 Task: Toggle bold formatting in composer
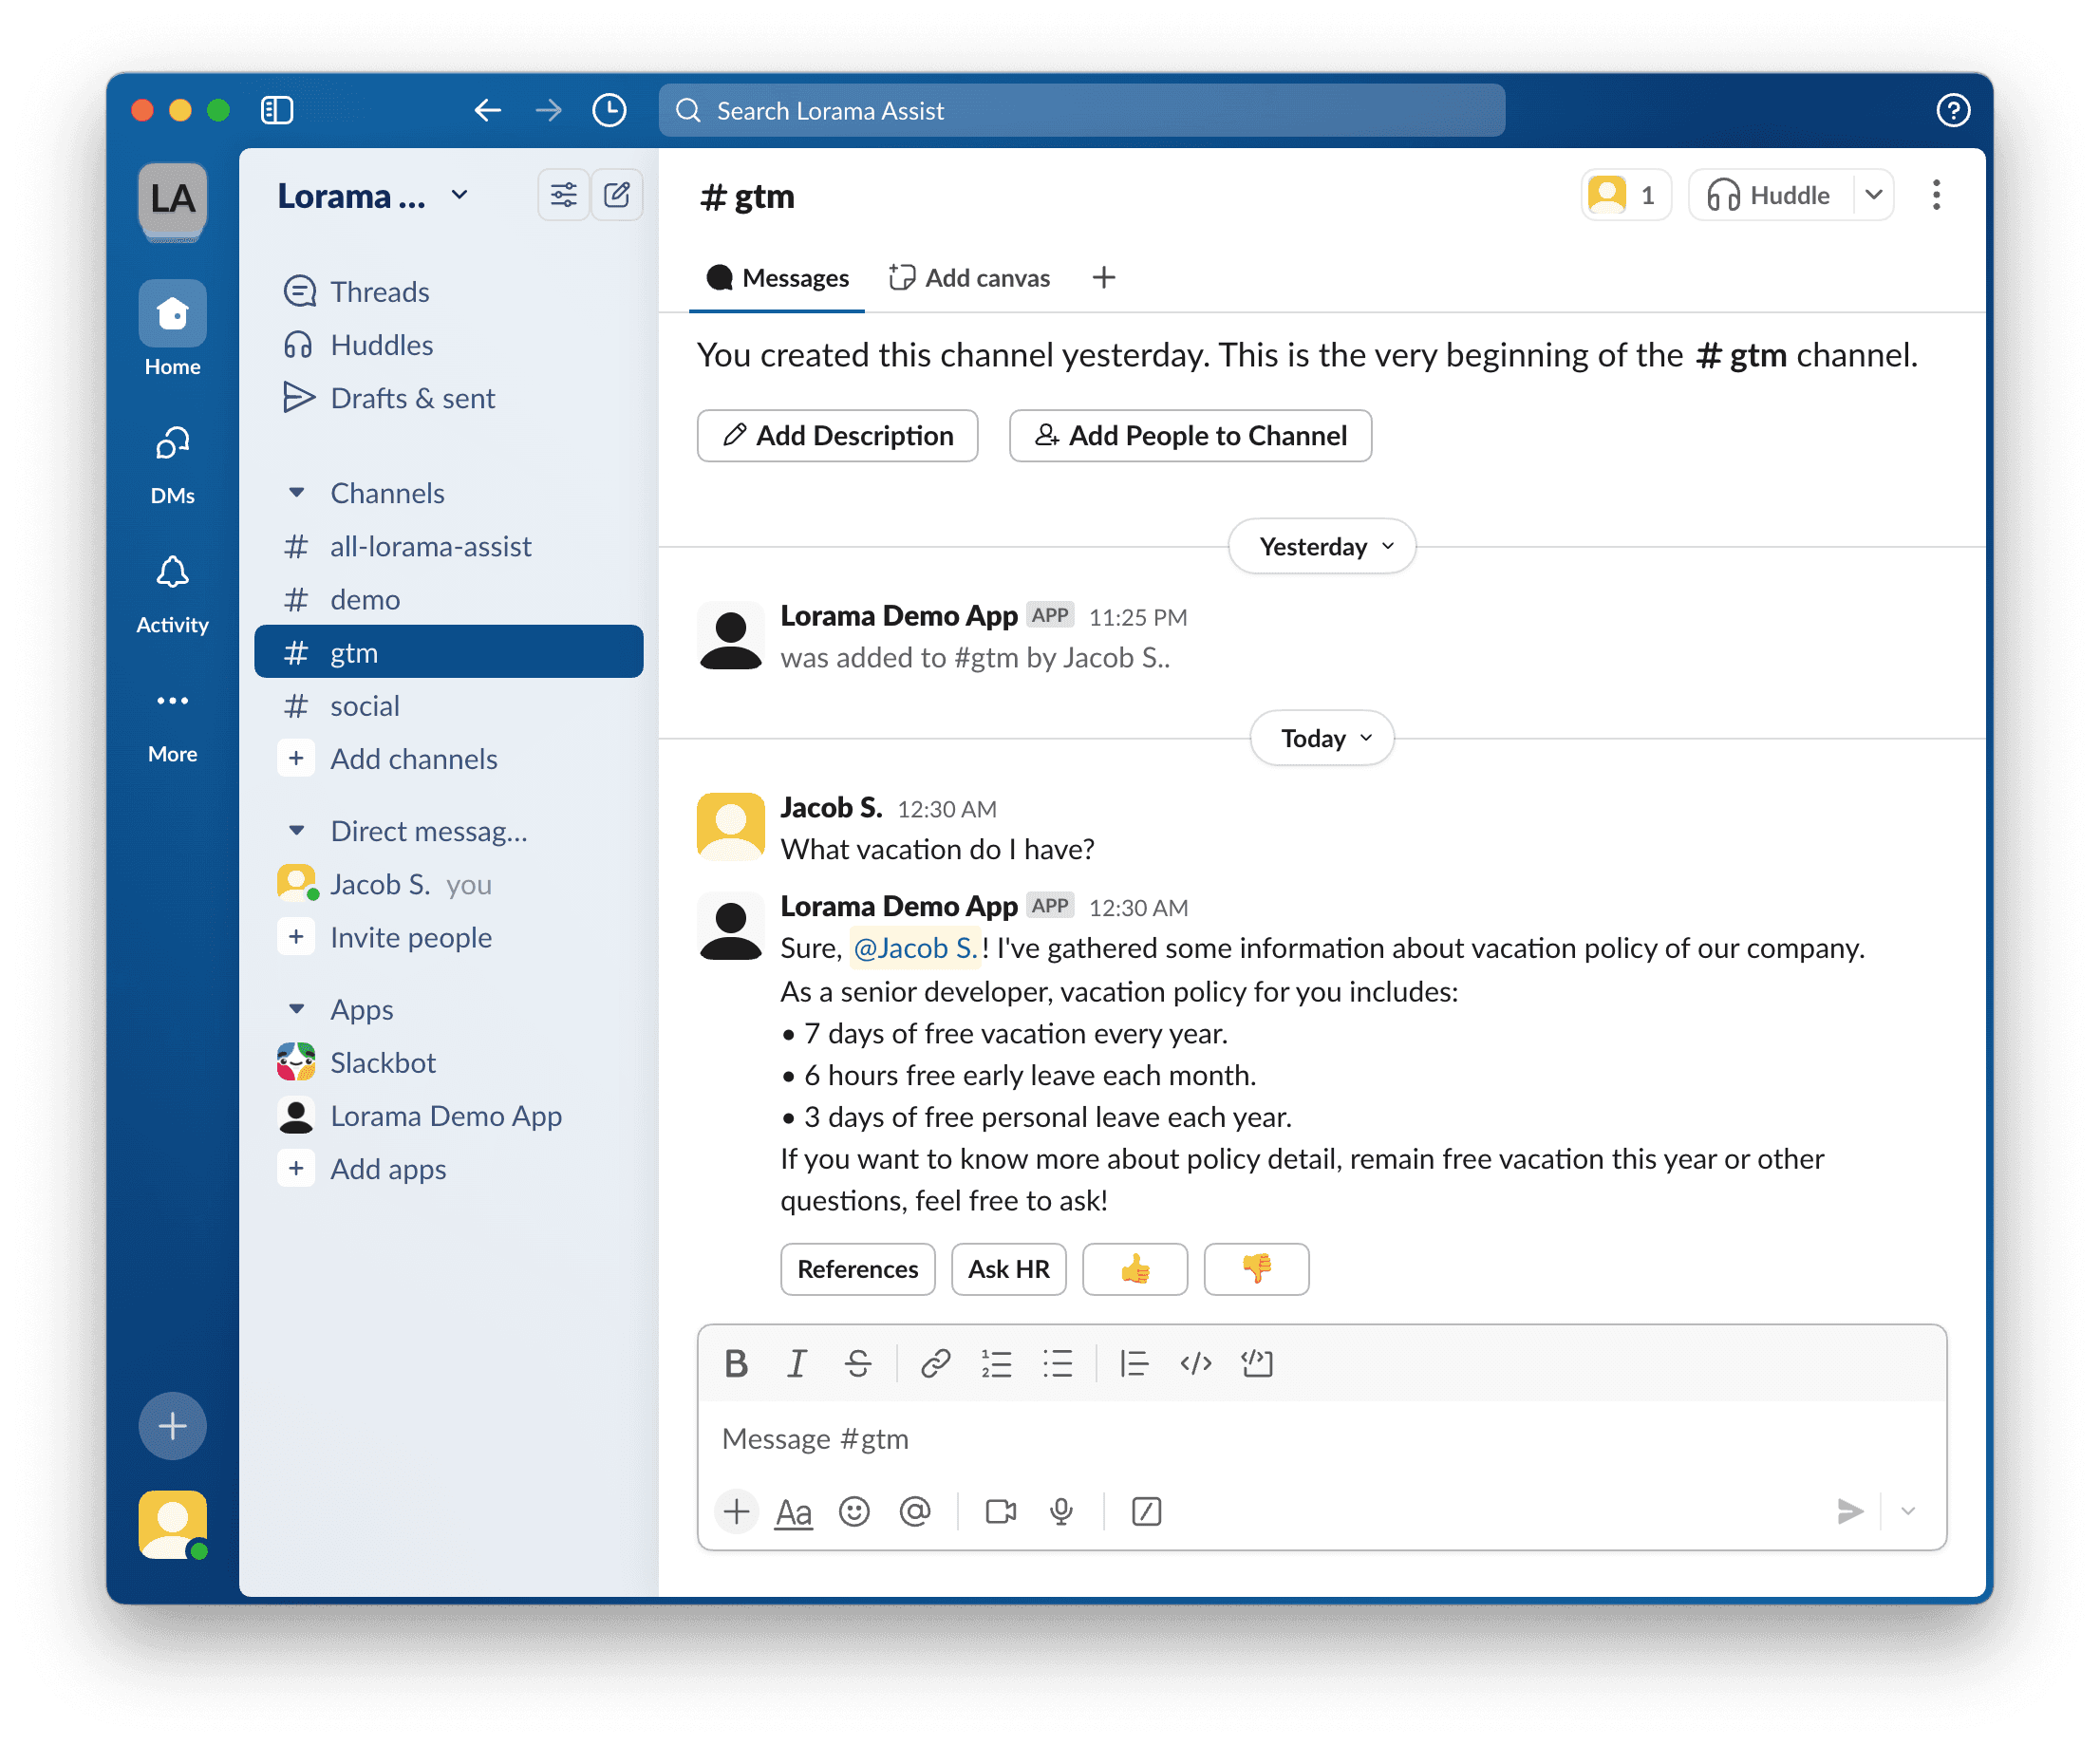point(736,1363)
